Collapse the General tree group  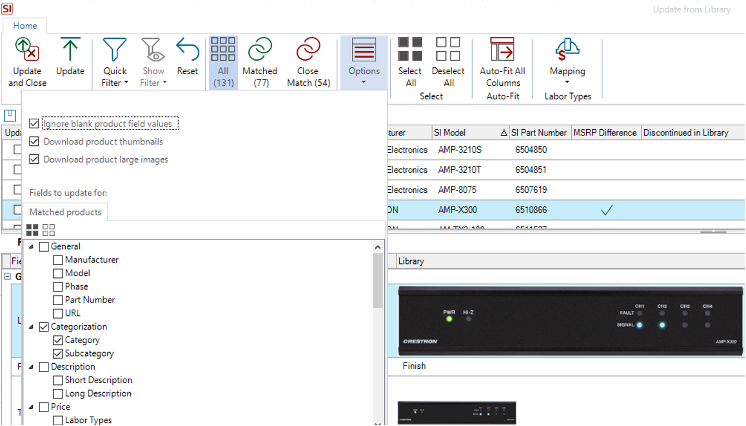pyautogui.click(x=30, y=247)
